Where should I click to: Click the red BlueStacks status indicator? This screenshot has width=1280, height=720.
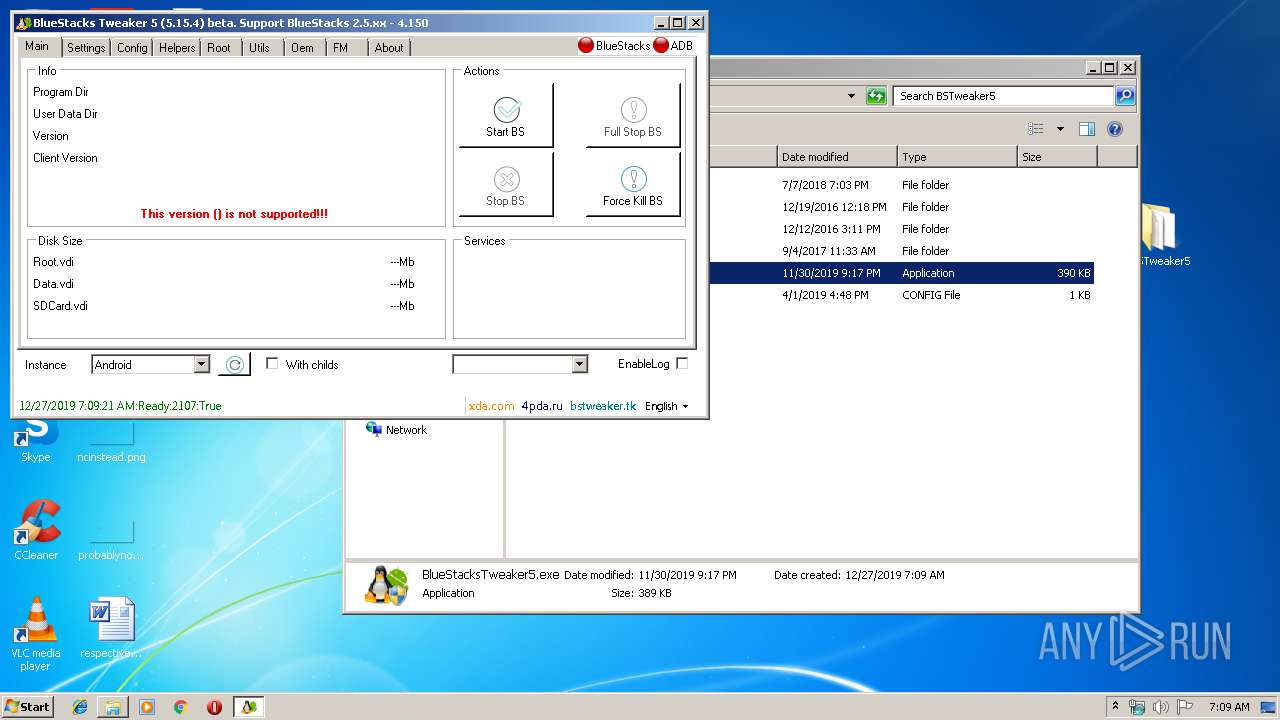[x=586, y=45]
